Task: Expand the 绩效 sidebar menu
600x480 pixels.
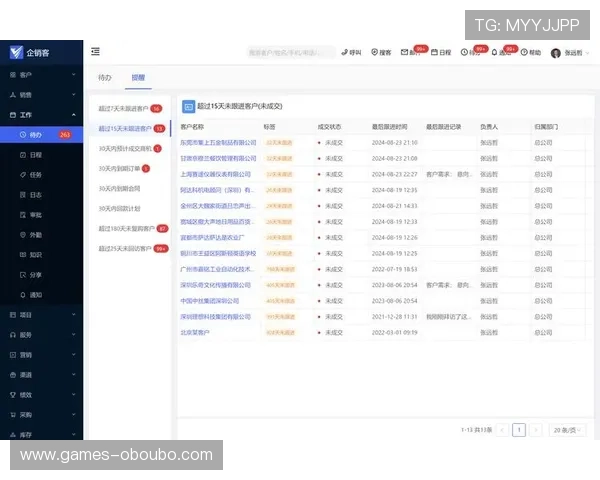Action: point(41,395)
